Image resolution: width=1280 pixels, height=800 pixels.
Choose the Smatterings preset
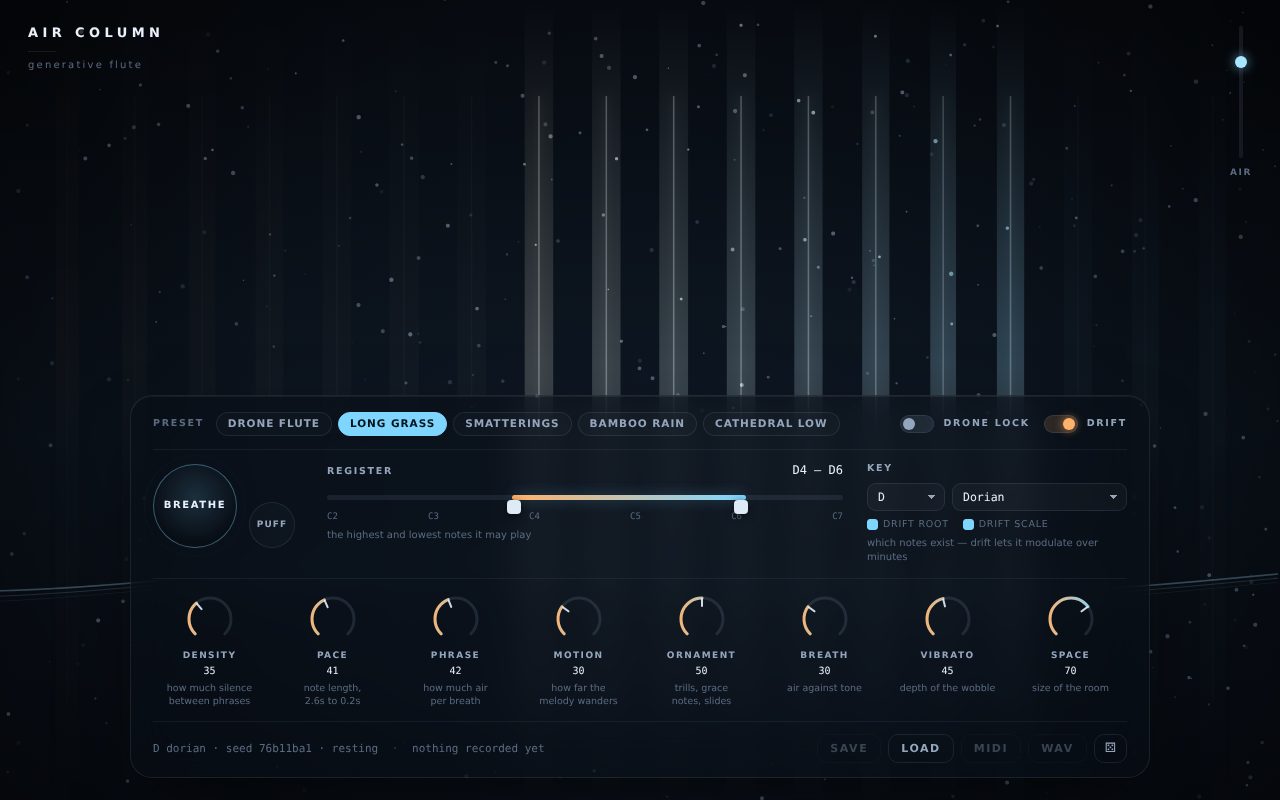tap(512, 424)
